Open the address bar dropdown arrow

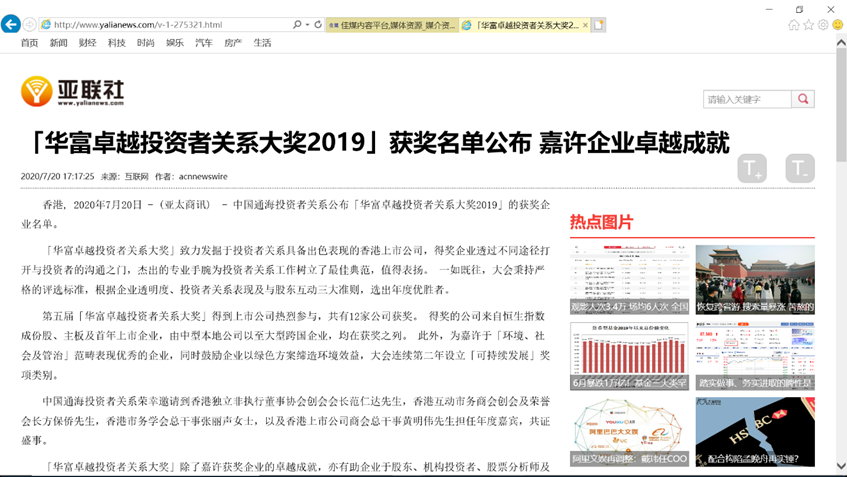click(x=307, y=24)
